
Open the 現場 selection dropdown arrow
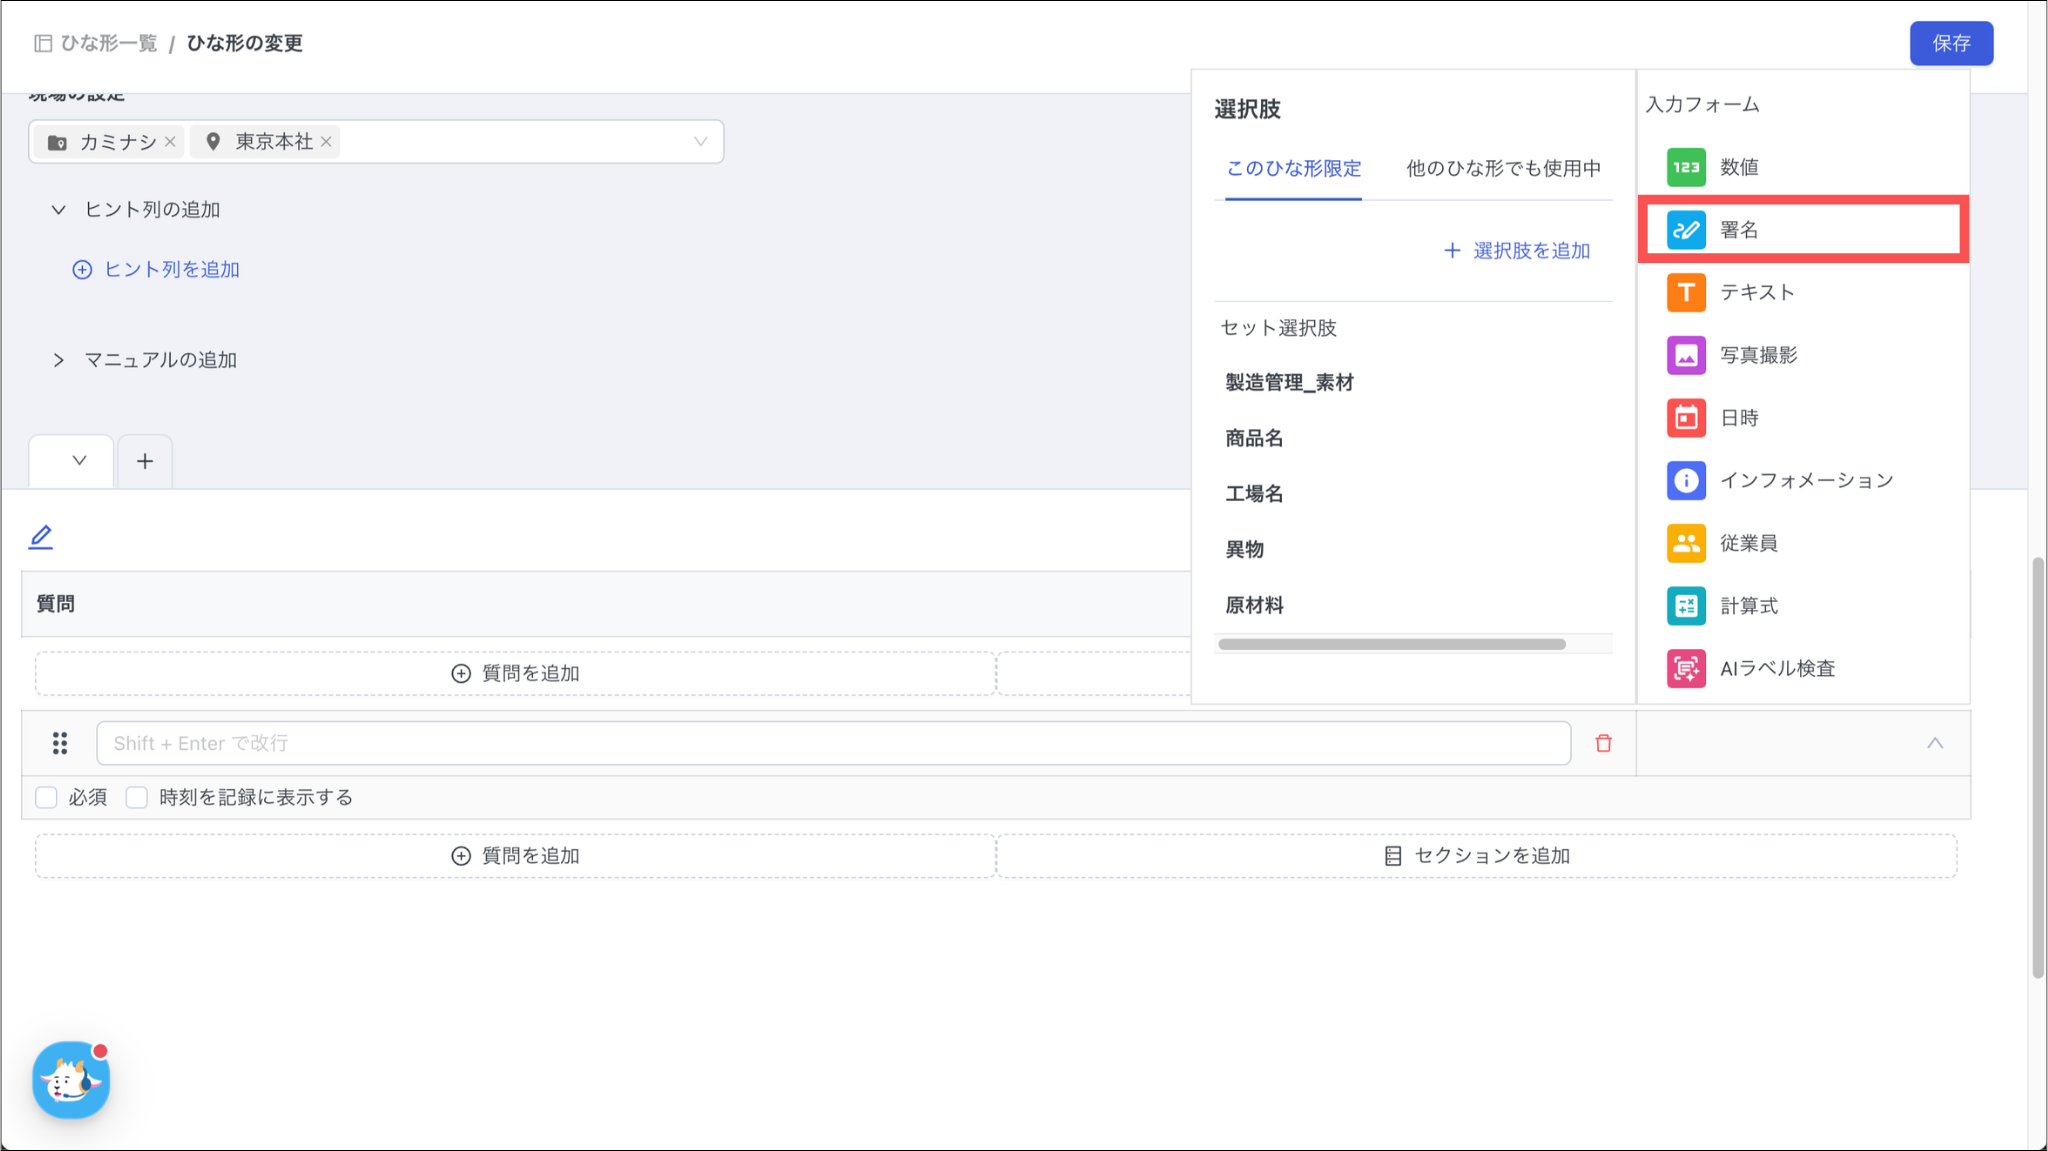(700, 142)
